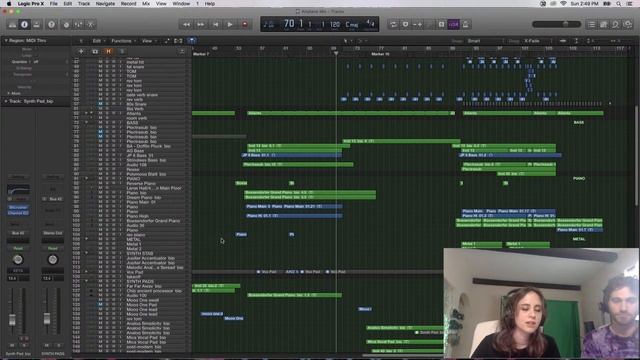Open the Apple Loops browser icon
Screen dimensions: 640x360
click(x=616, y=24)
